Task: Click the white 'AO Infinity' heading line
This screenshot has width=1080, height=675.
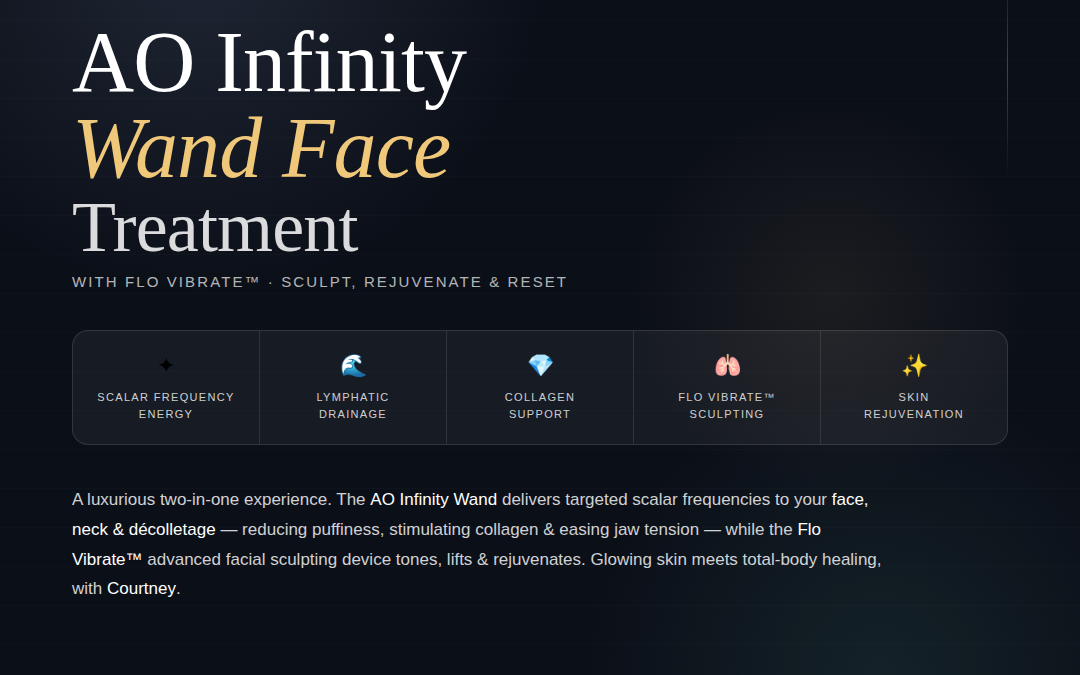Action: point(269,64)
